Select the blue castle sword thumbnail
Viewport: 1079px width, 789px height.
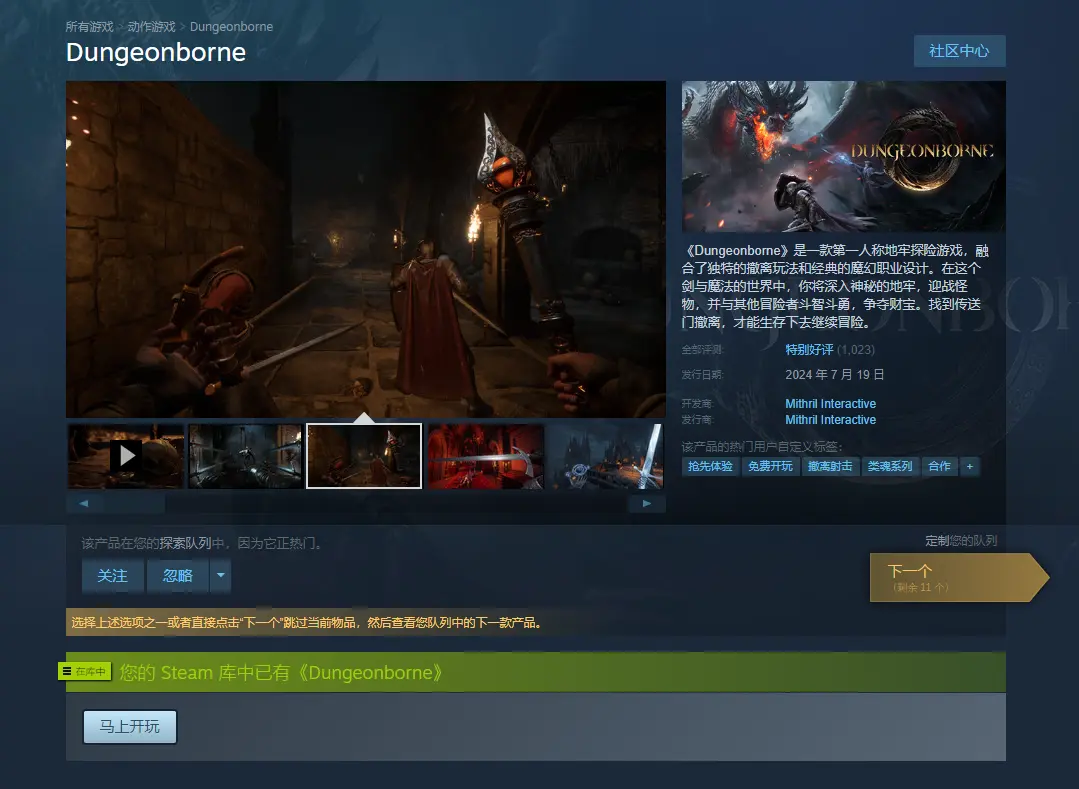[x=606, y=455]
